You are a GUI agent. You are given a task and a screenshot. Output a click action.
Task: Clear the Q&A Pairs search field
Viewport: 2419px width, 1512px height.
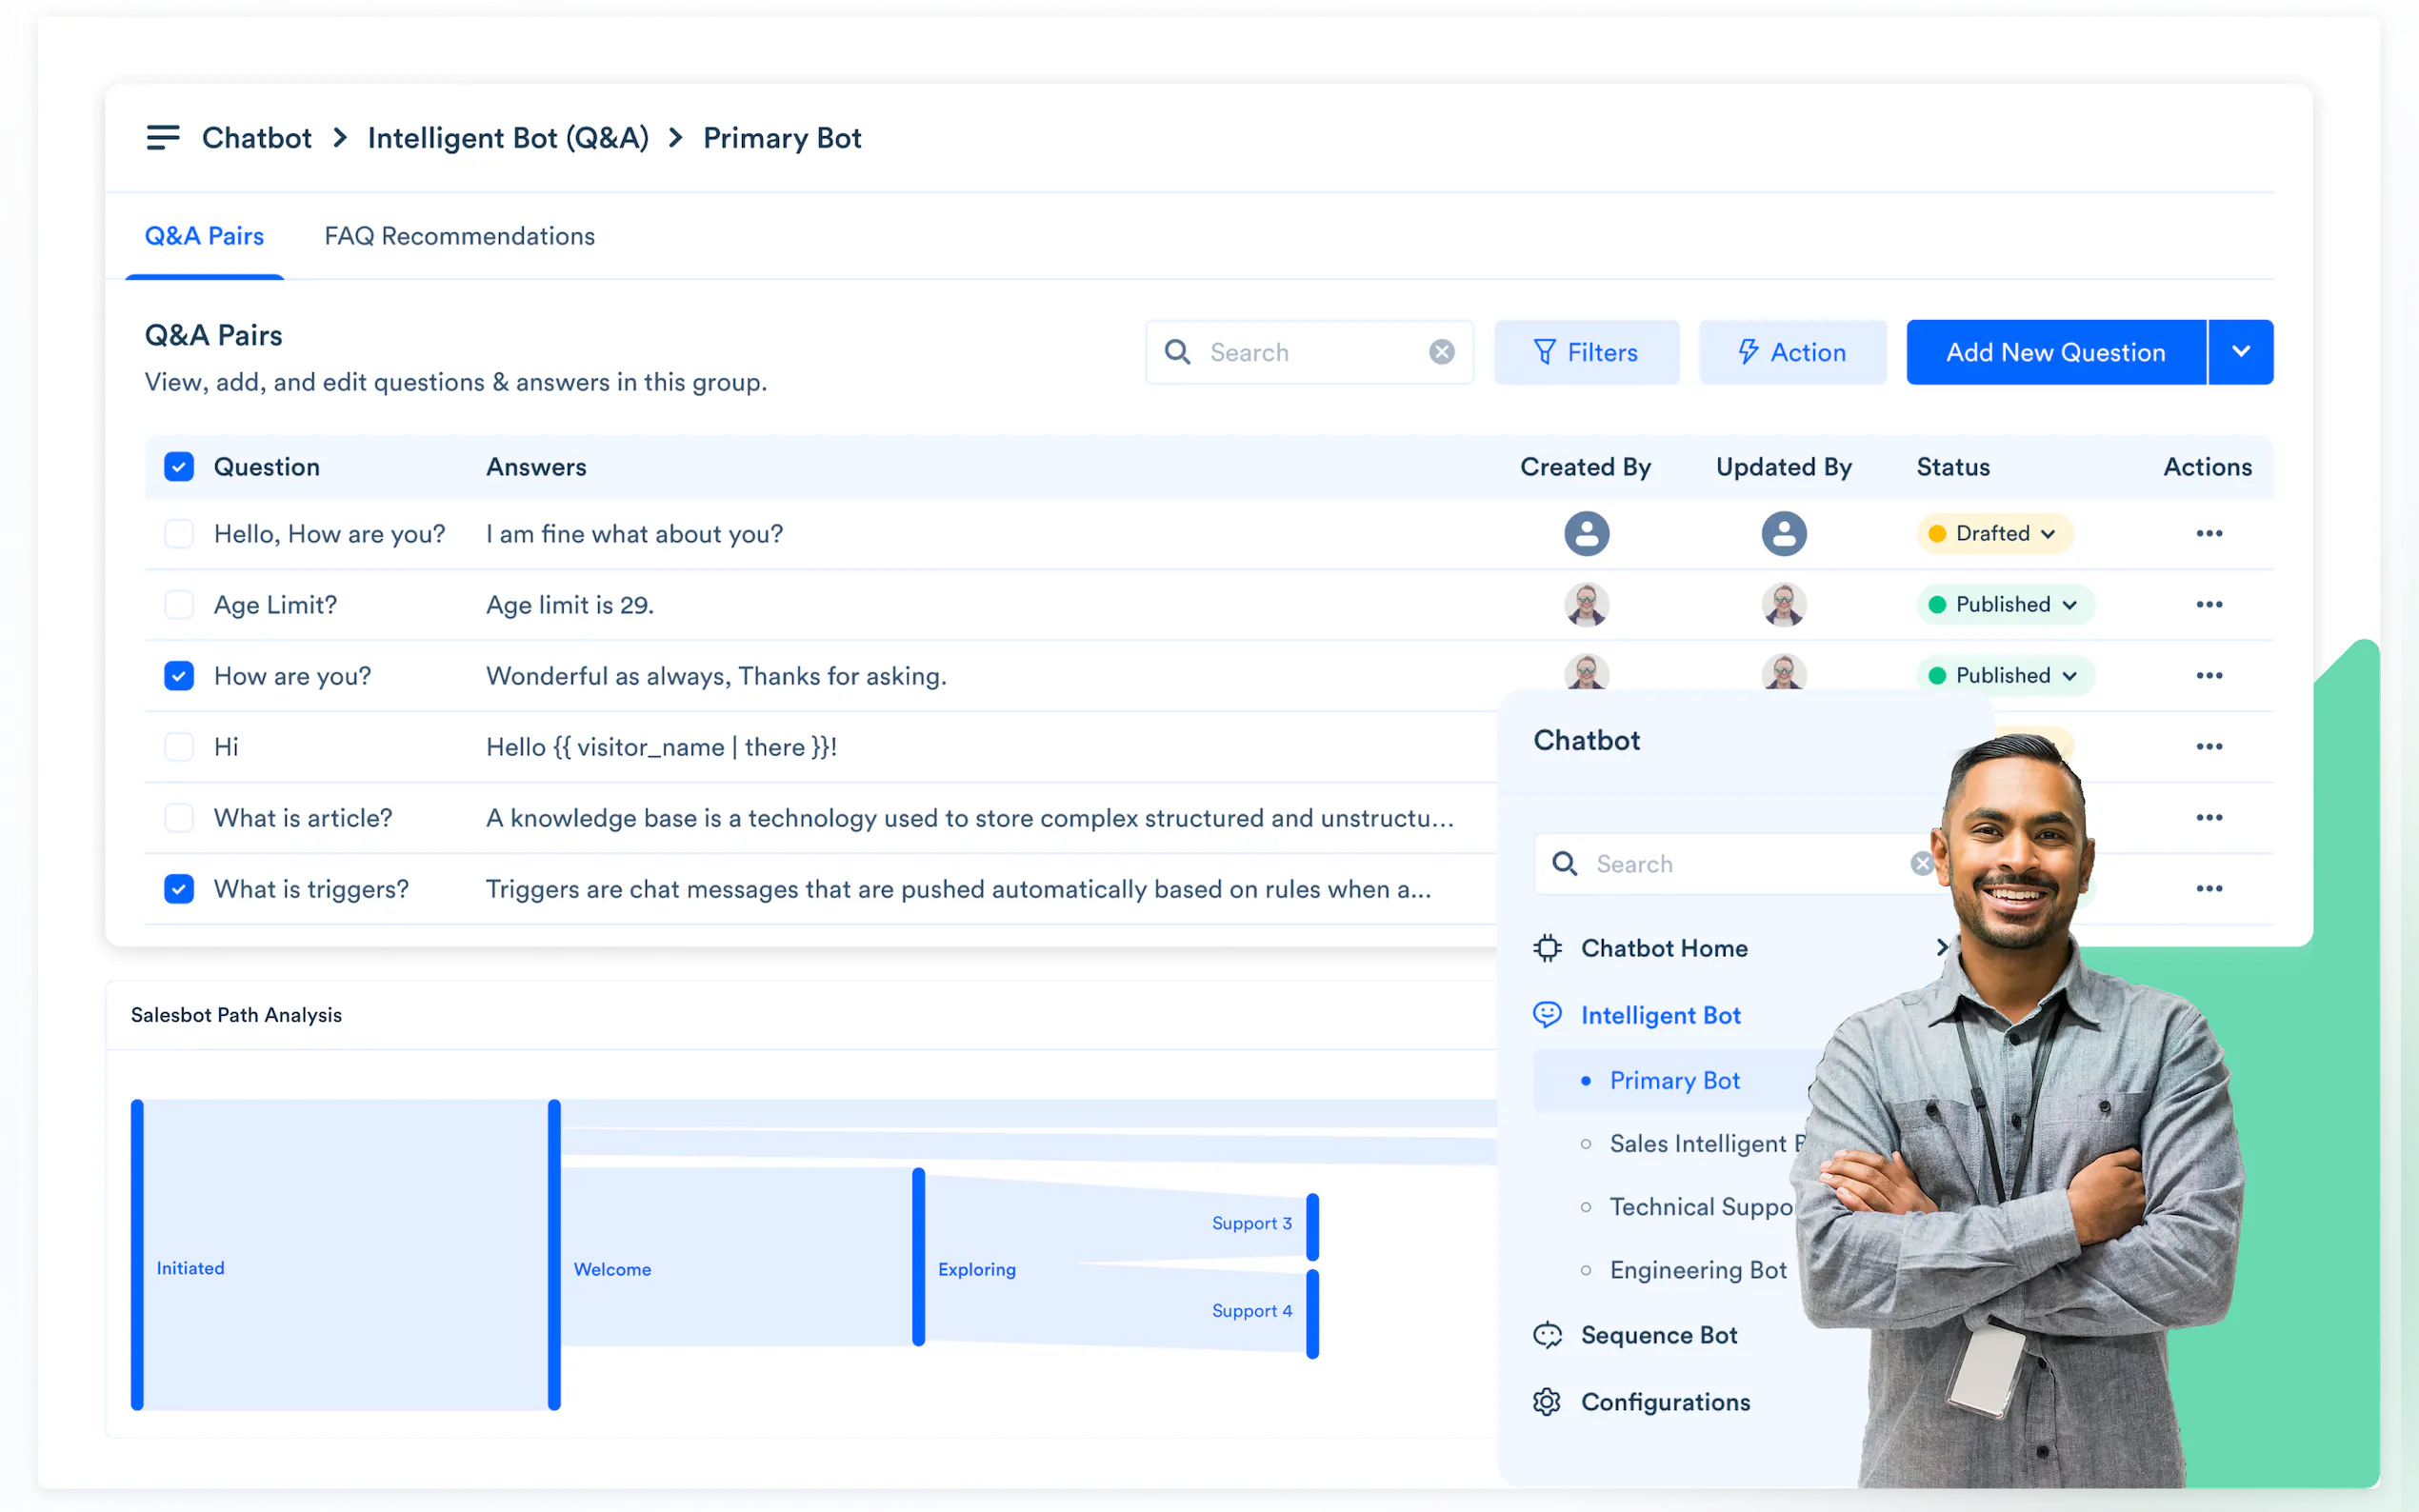pos(1441,352)
